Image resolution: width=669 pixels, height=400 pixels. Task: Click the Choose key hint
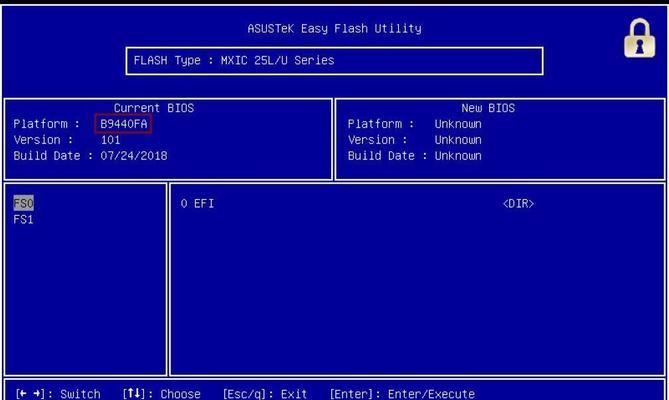point(162,394)
